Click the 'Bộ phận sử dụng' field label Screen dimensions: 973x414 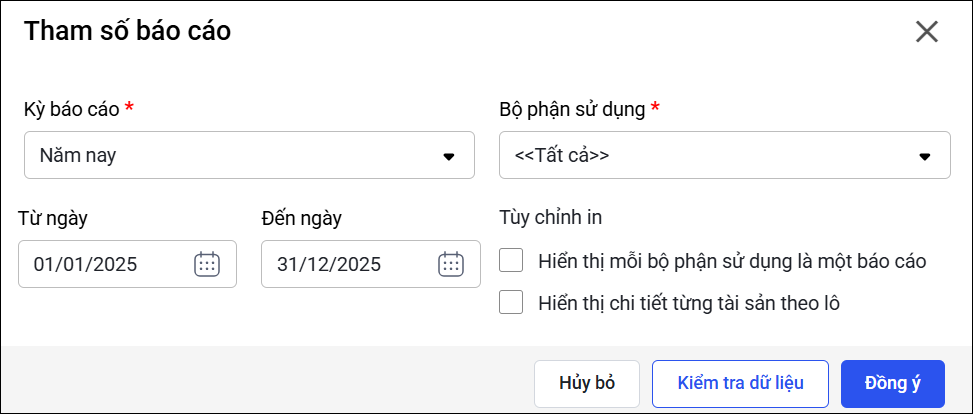click(x=572, y=108)
